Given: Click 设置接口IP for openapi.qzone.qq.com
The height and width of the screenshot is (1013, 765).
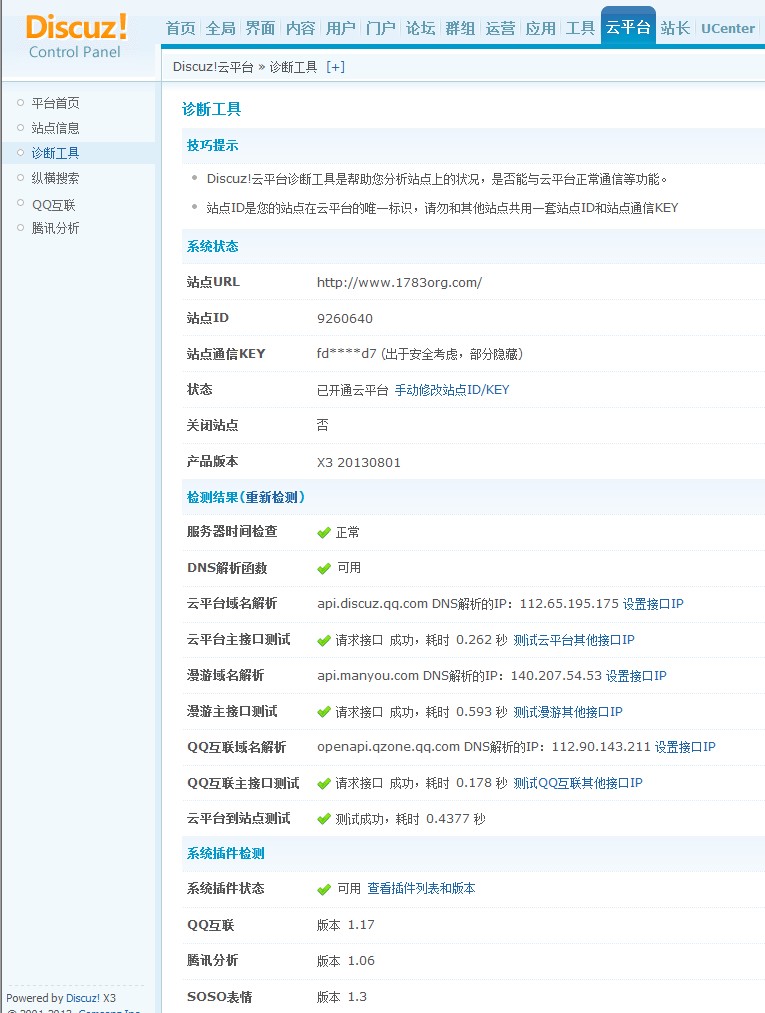Looking at the screenshot, I should 685,747.
